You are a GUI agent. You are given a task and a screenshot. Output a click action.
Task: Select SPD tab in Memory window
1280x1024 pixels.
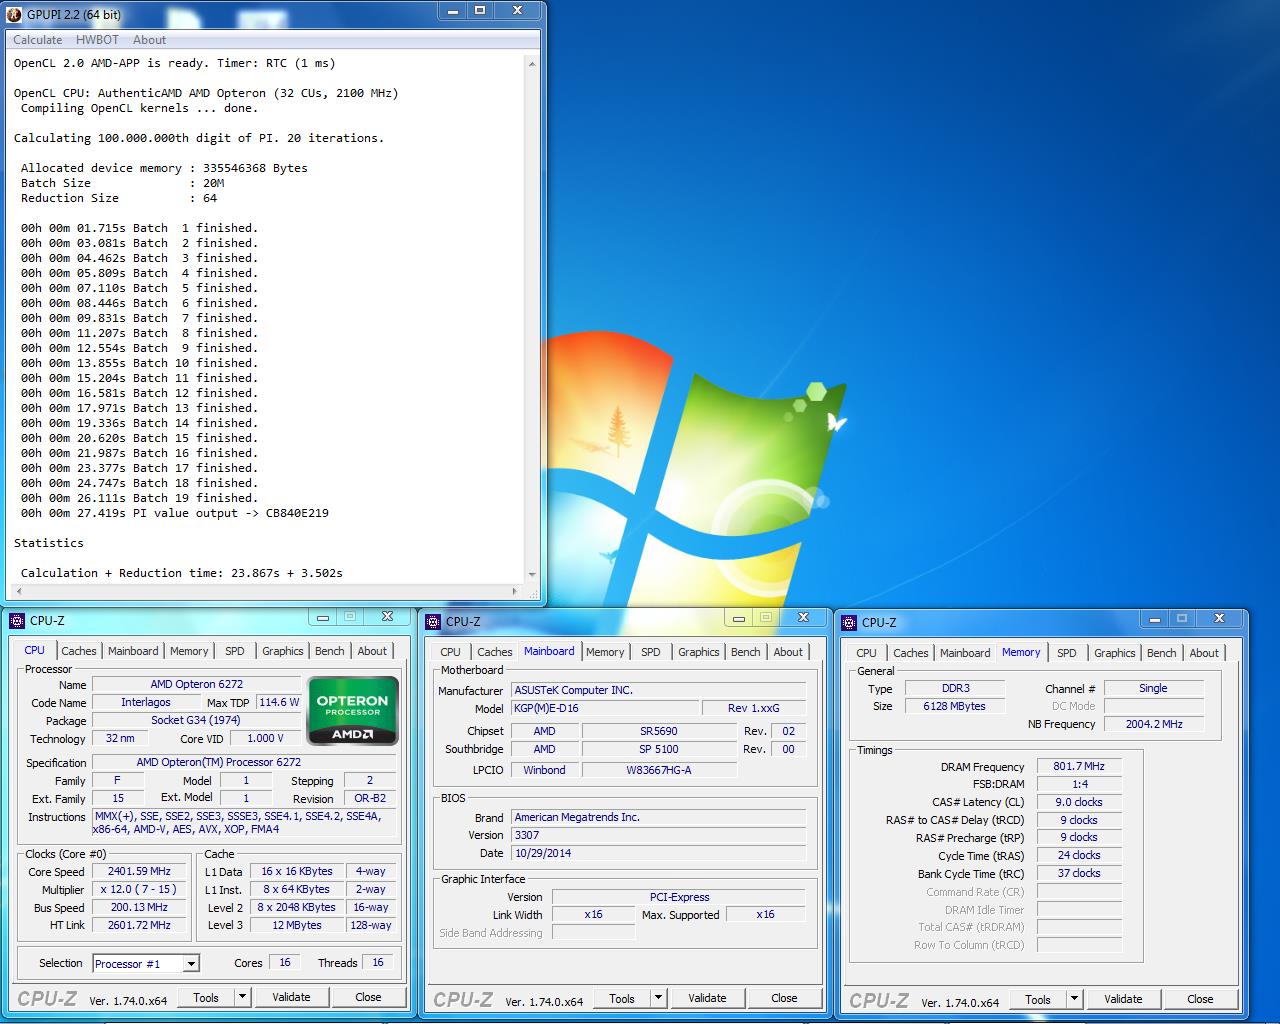(x=1067, y=653)
